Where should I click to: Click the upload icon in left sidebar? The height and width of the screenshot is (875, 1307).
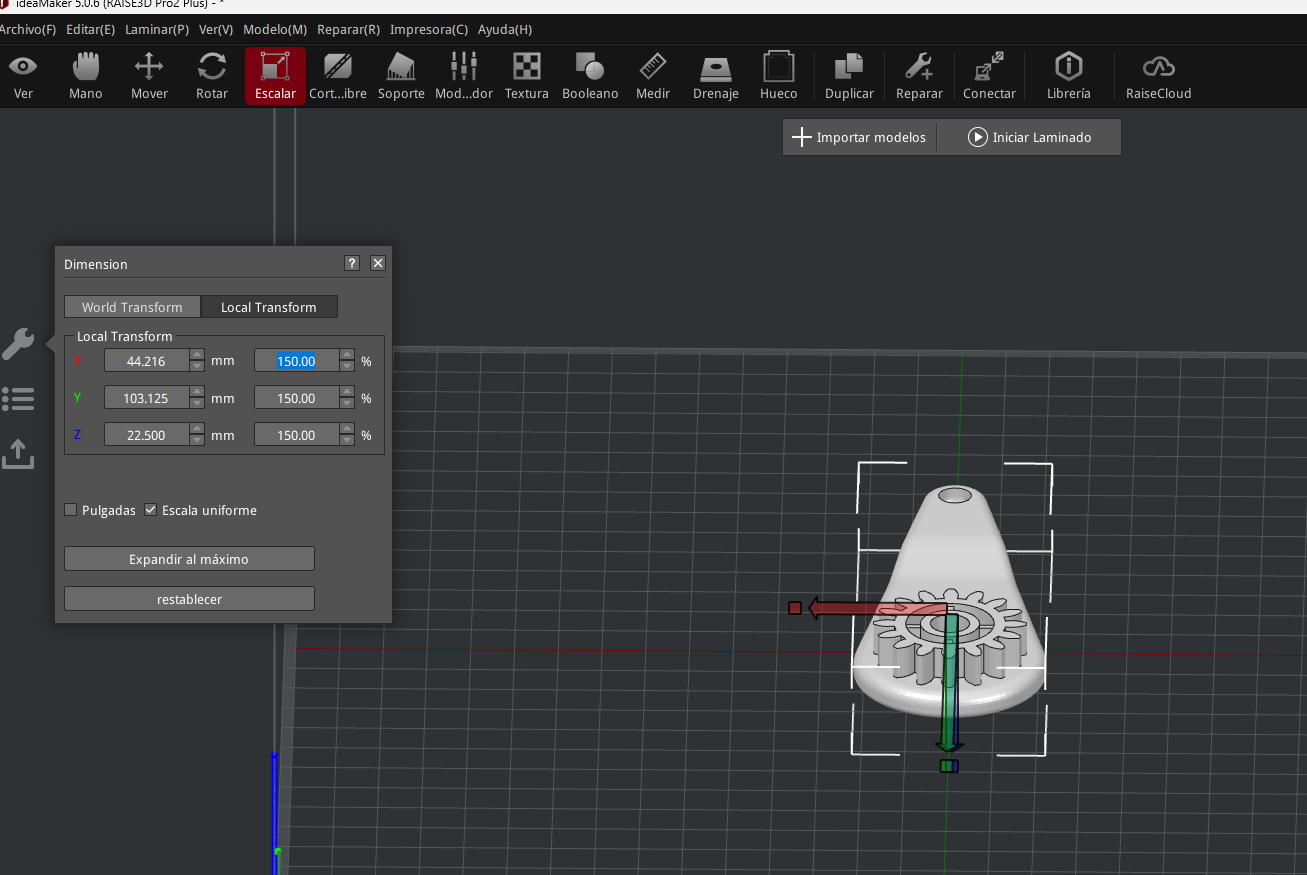18,453
